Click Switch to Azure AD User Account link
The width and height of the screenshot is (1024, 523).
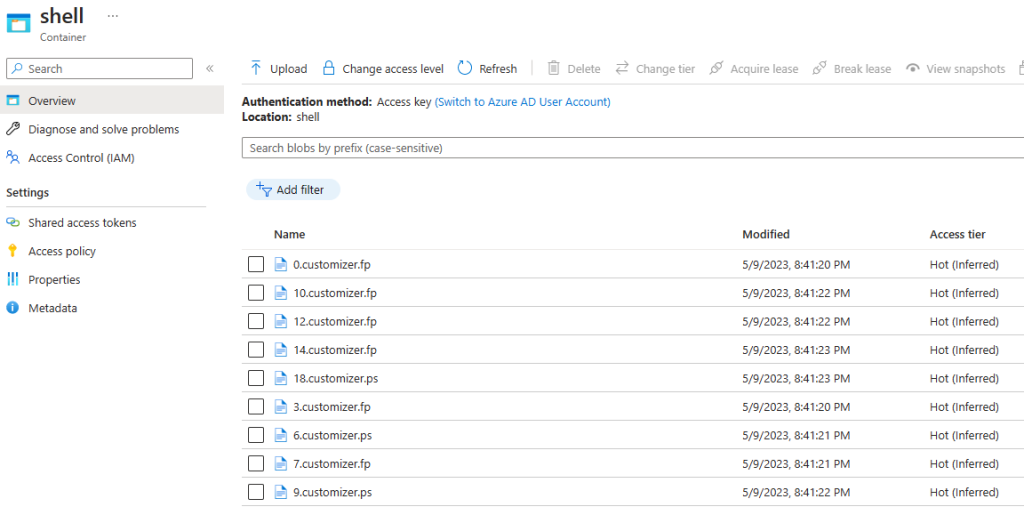(522, 102)
